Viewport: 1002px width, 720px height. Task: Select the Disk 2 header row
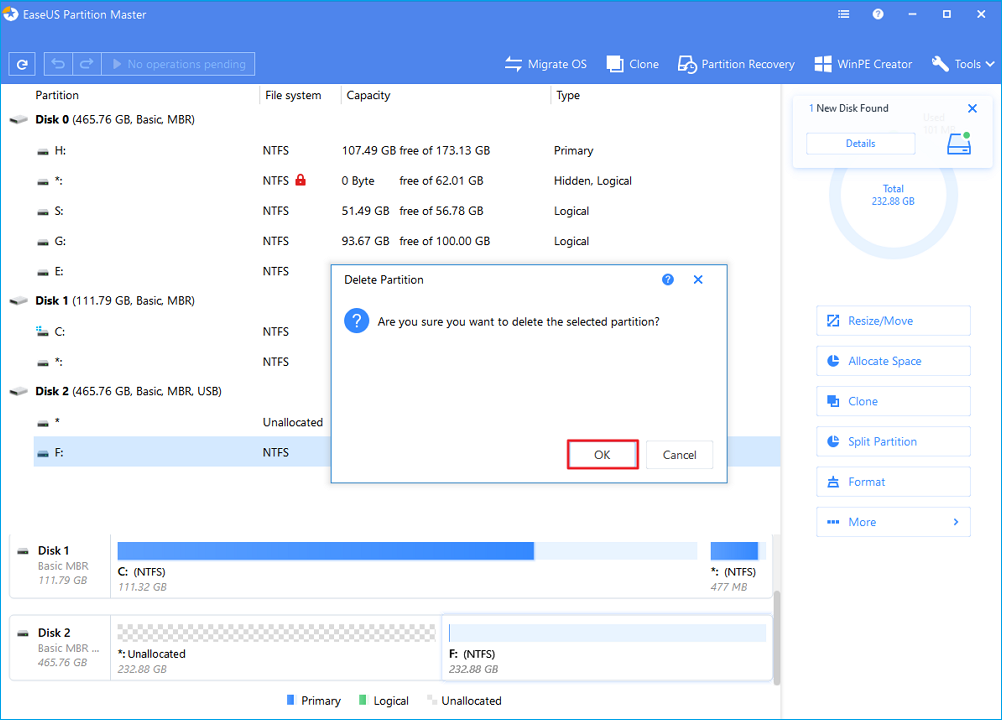pyautogui.click(x=128, y=391)
